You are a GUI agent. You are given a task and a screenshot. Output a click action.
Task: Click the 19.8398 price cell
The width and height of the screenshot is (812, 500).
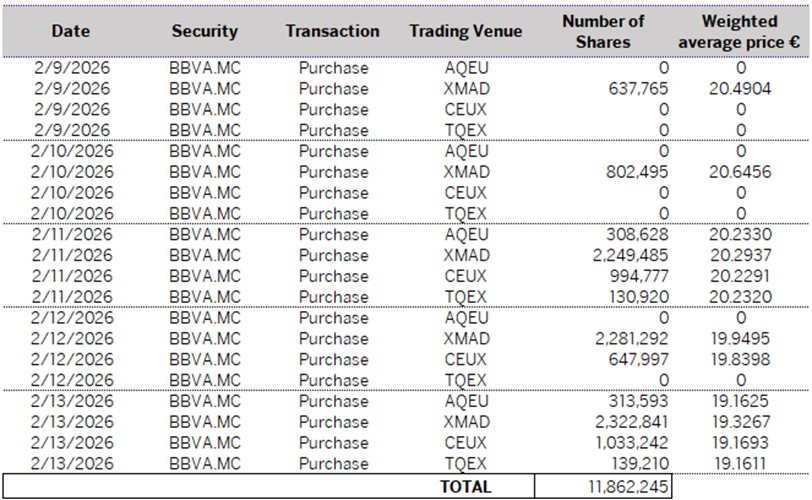coord(741,359)
